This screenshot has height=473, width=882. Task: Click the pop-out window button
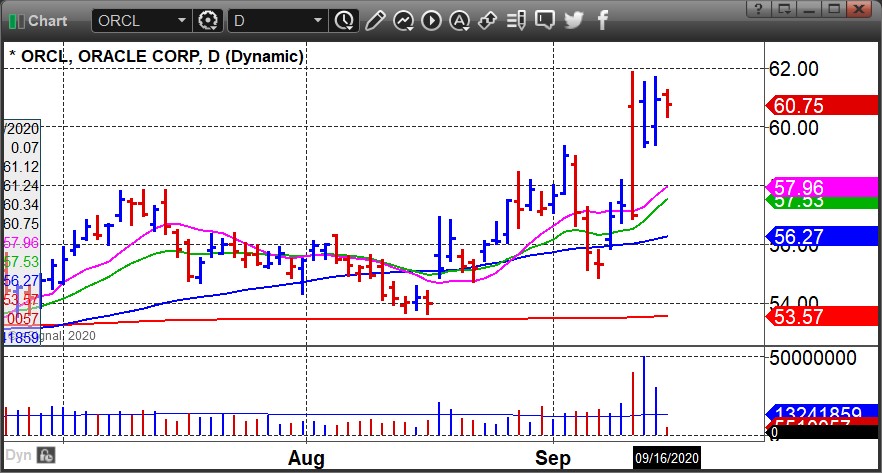coord(784,8)
